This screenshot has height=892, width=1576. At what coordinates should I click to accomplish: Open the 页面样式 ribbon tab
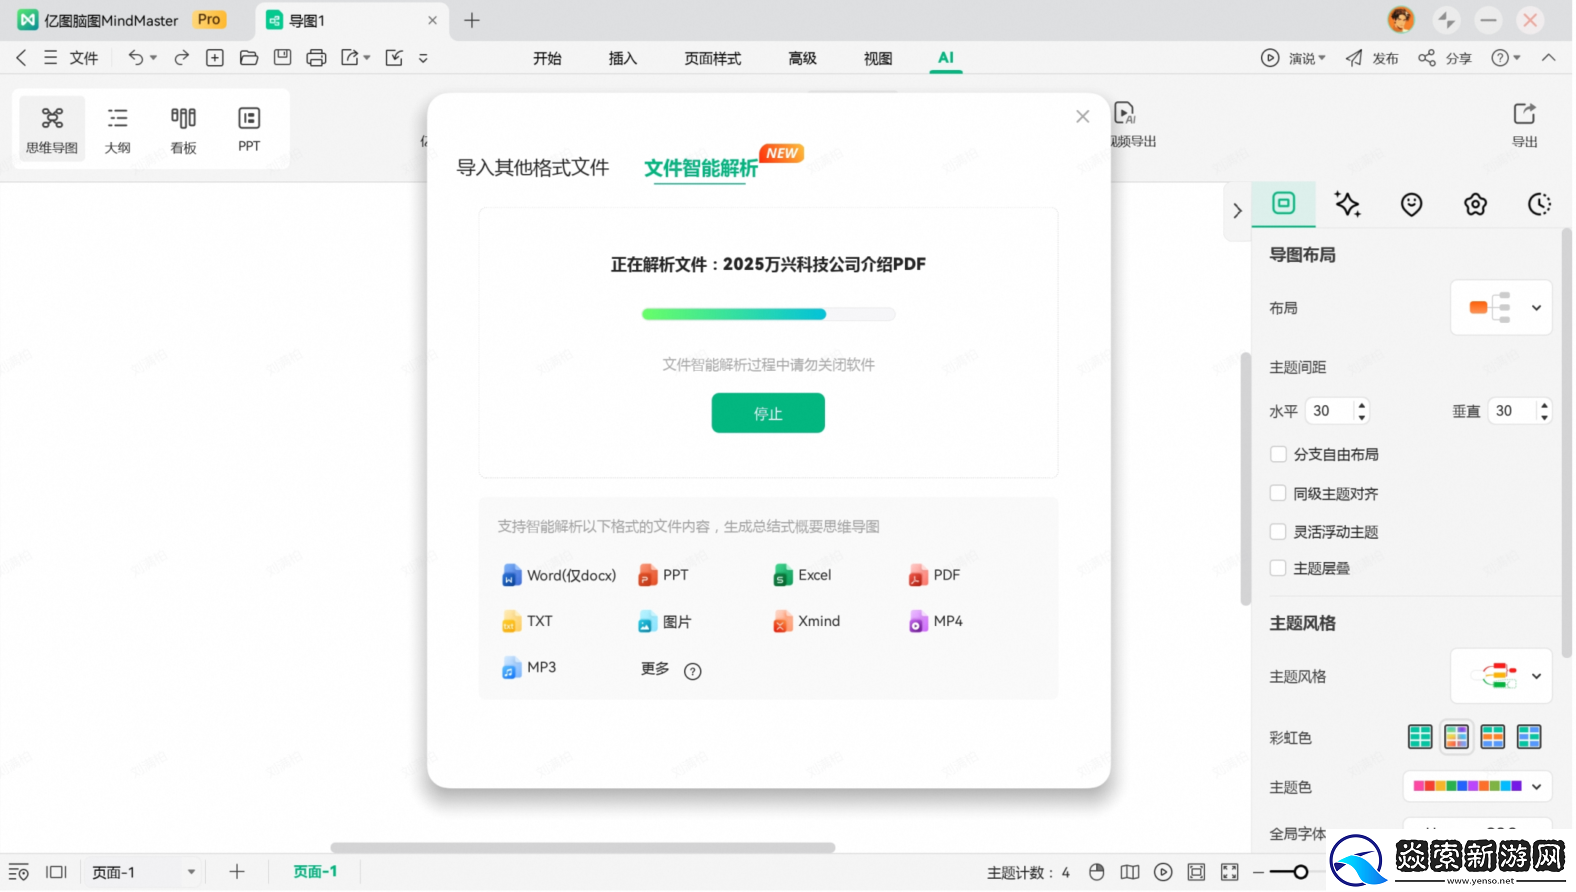coord(713,58)
